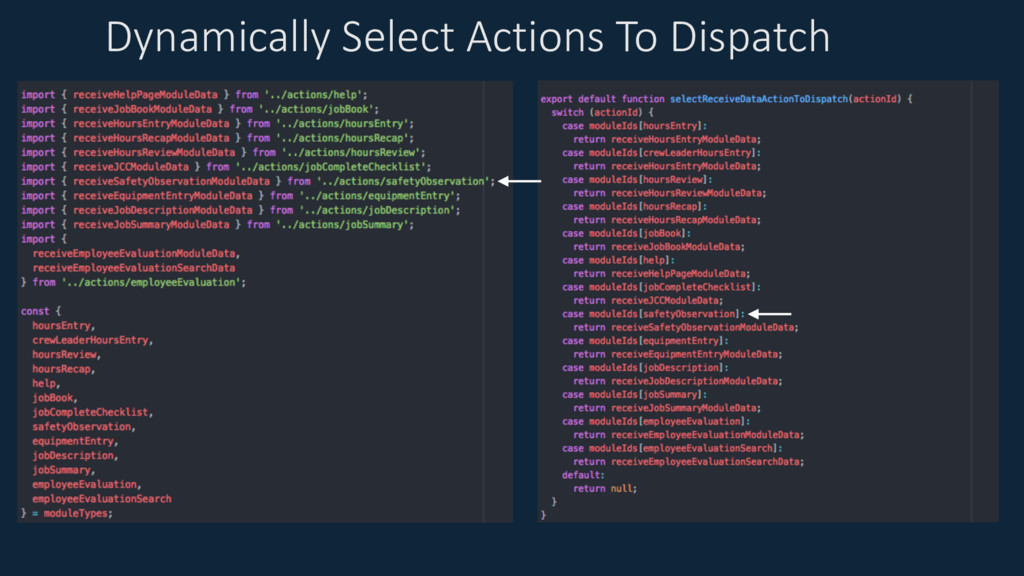This screenshot has height=576, width=1024.
Task: Click return receiveSafetyObservationModuleData statement
Action: tap(686, 327)
